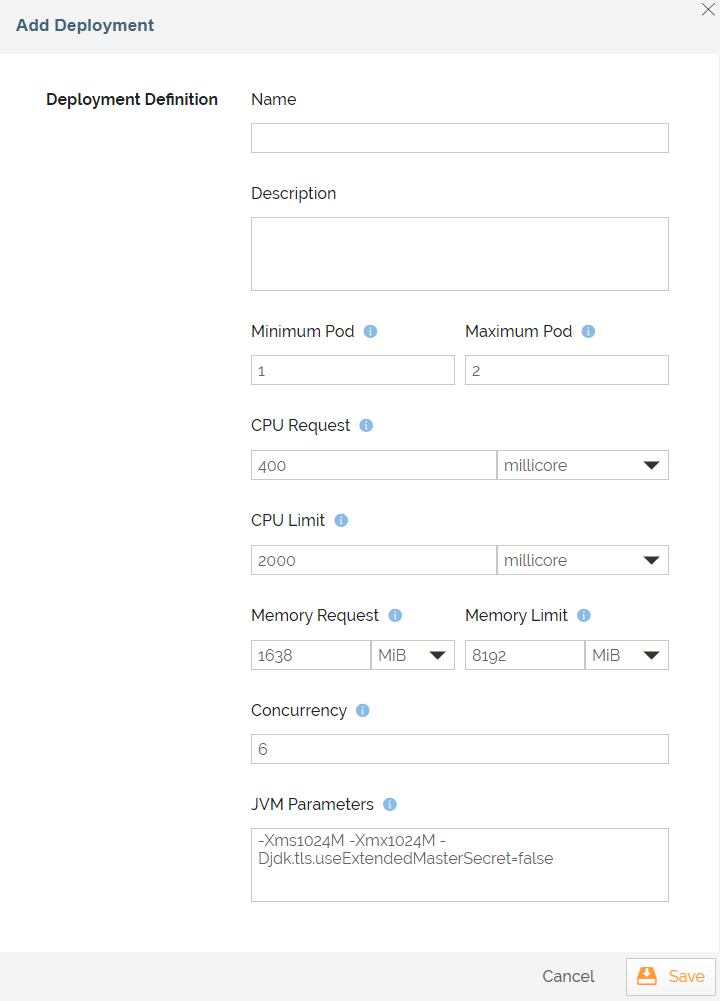The width and height of the screenshot is (720, 1001).
Task: Edit the JVM Parameters text area
Action: [x=459, y=864]
